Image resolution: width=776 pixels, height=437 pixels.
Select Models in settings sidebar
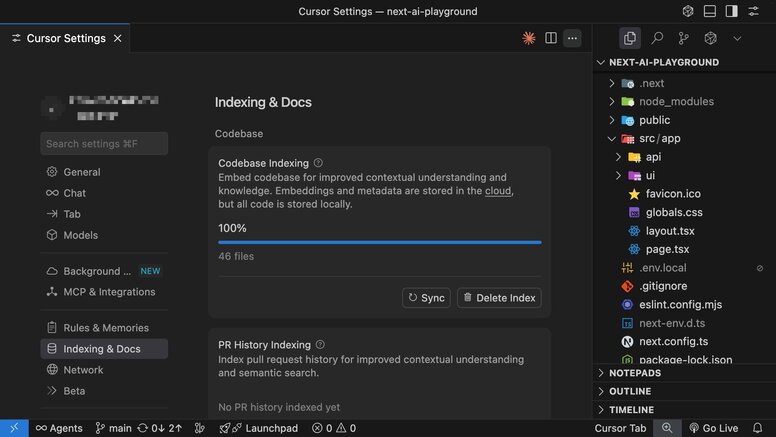click(x=81, y=235)
